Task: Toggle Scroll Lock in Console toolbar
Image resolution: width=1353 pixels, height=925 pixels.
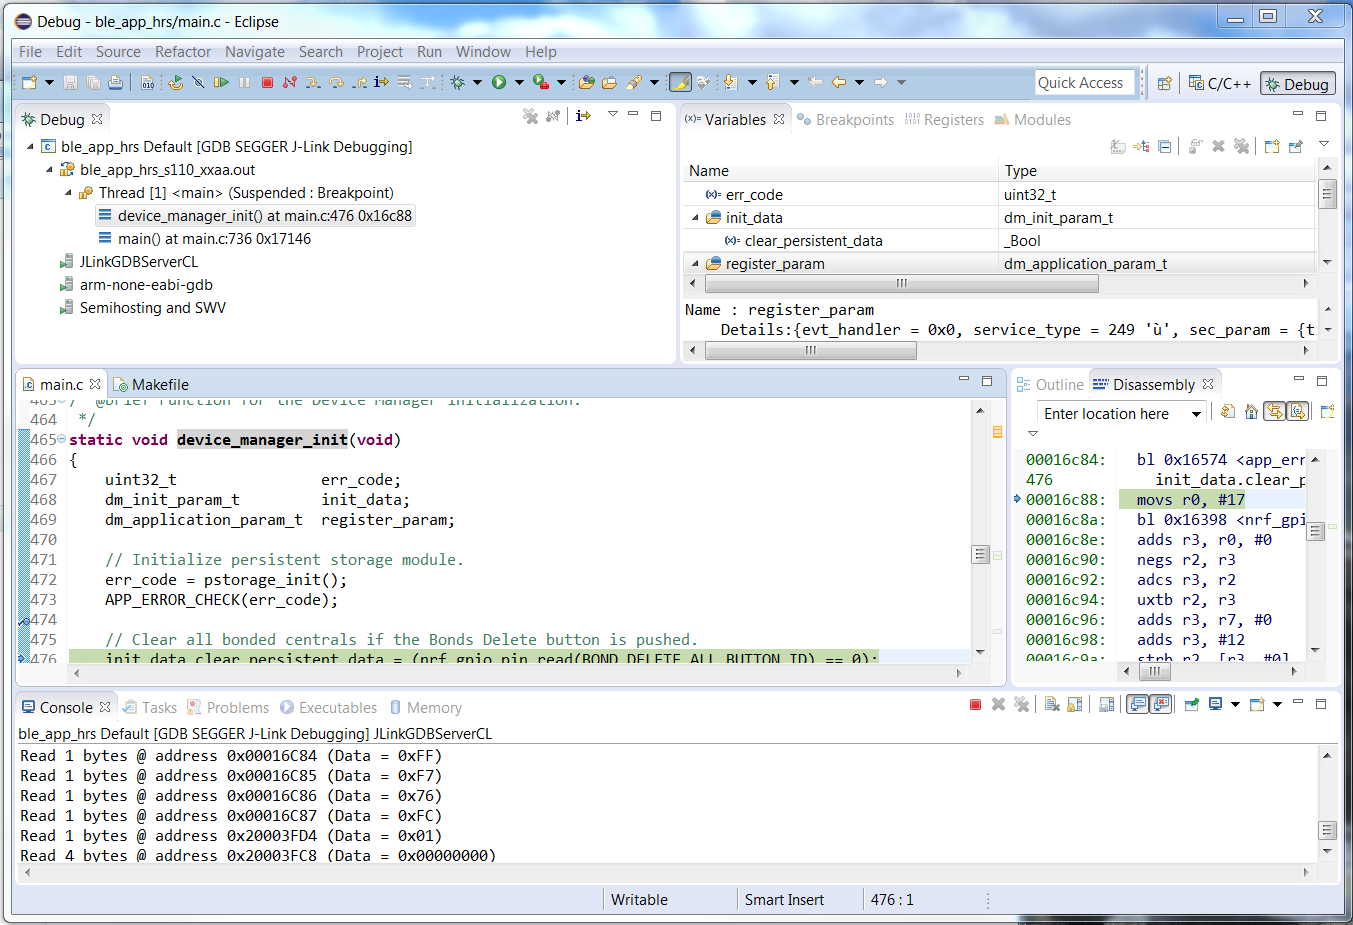Action: (x=1075, y=705)
